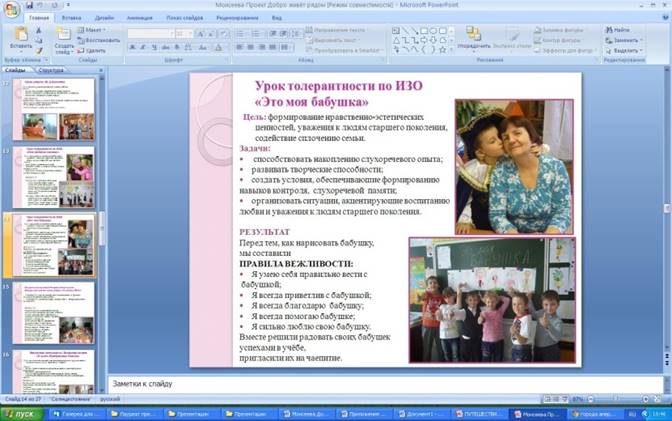
Task: Select the star shape in the shapes gallery
Action: 443,50
